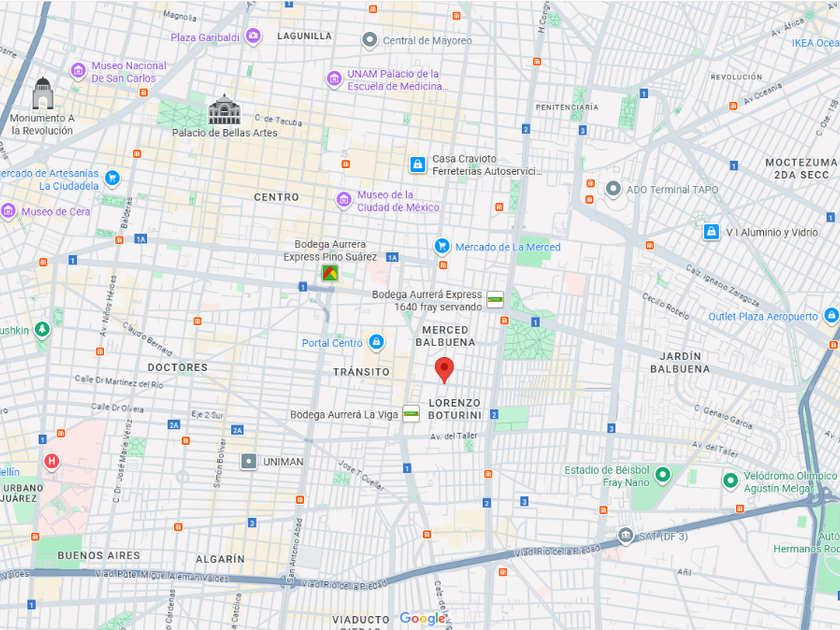
Task: Select the red hospital H icon
Action: [51, 461]
